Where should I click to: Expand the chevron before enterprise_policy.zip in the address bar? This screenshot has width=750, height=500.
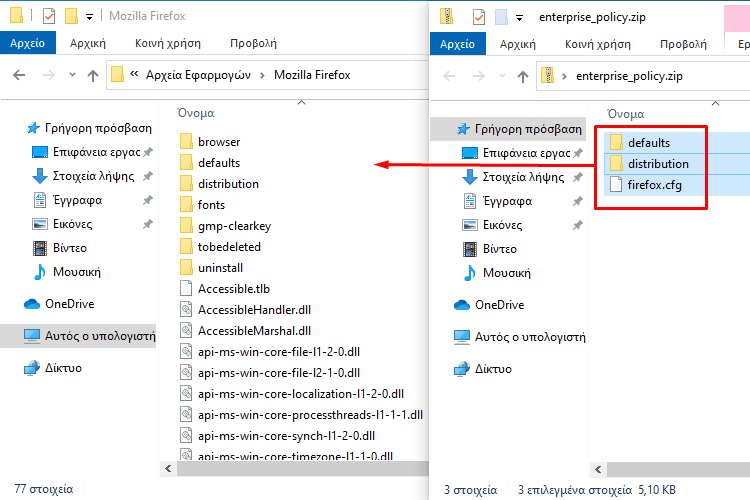click(x=564, y=76)
